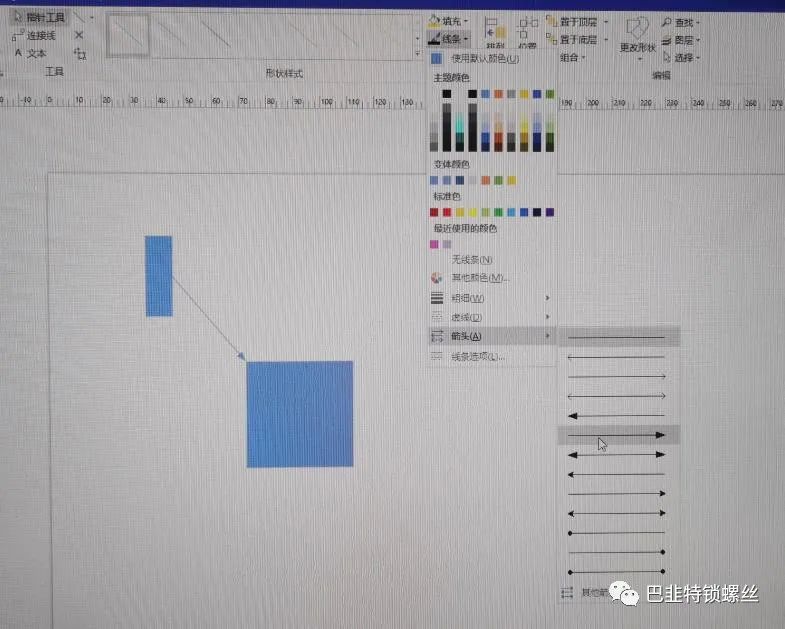This screenshot has width=785, height=629.
Task: Select the 指针工具 pointer tool
Action: pos(39,18)
